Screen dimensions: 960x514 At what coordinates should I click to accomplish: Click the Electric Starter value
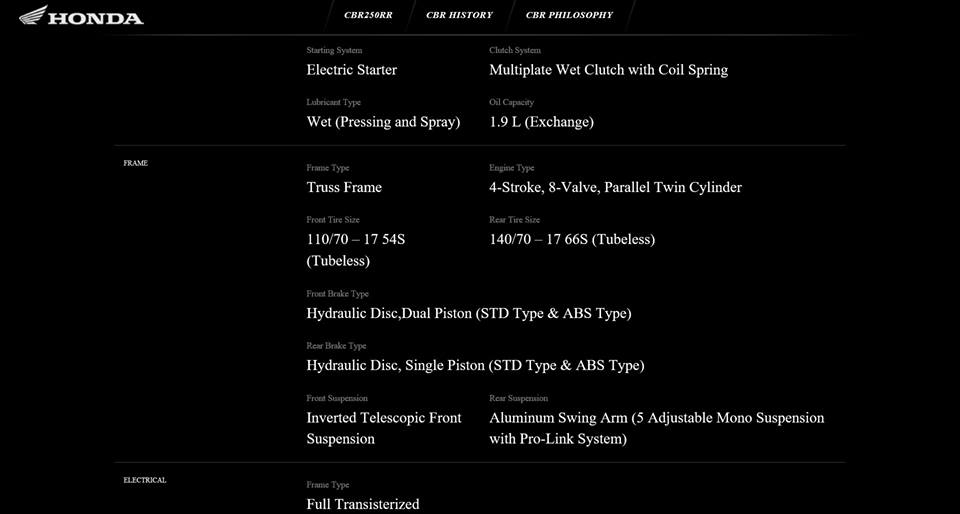pos(351,70)
